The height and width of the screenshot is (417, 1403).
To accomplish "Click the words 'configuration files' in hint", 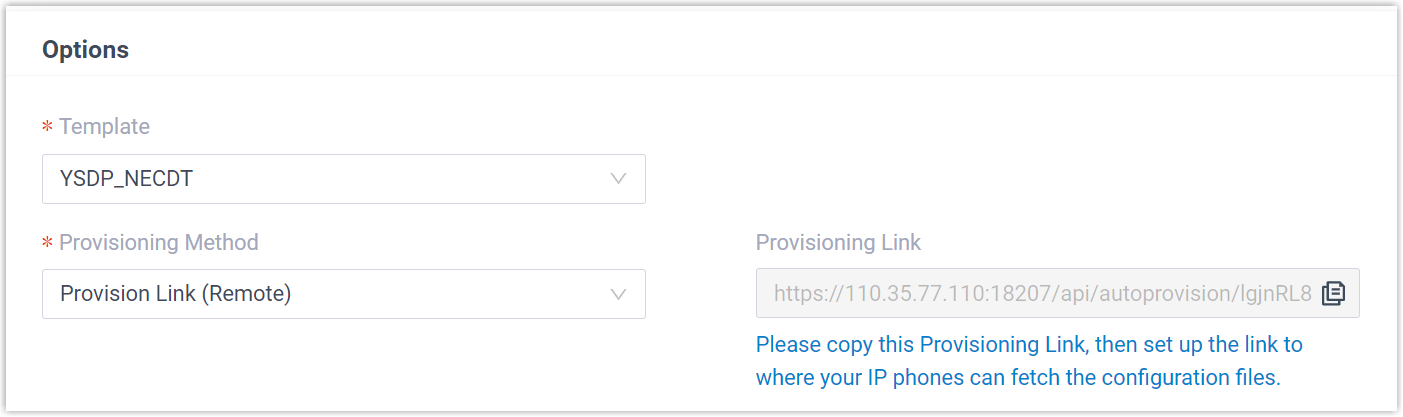I will pyautogui.click(x=1198, y=378).
